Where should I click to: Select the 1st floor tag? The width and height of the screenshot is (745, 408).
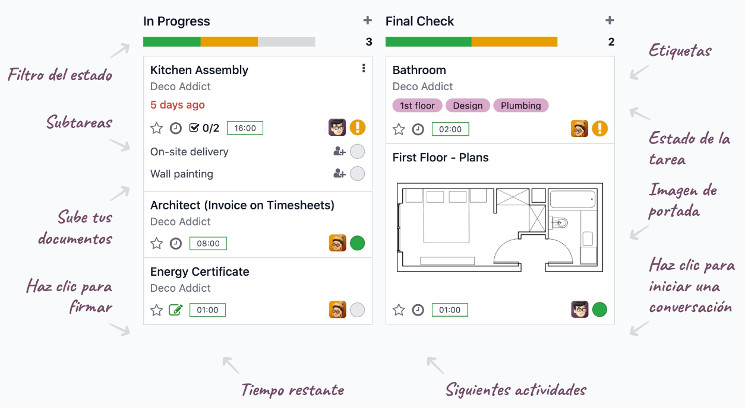click(417, 105)
